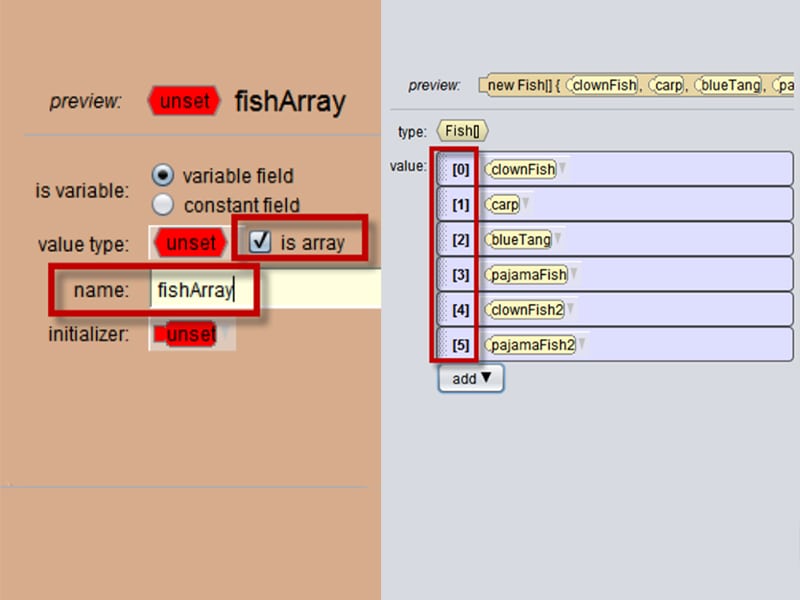Open dropdown arrow next to clownFish at index 0
The height and width of the screenshot is (600, 800).
click(x=562, y=168)
